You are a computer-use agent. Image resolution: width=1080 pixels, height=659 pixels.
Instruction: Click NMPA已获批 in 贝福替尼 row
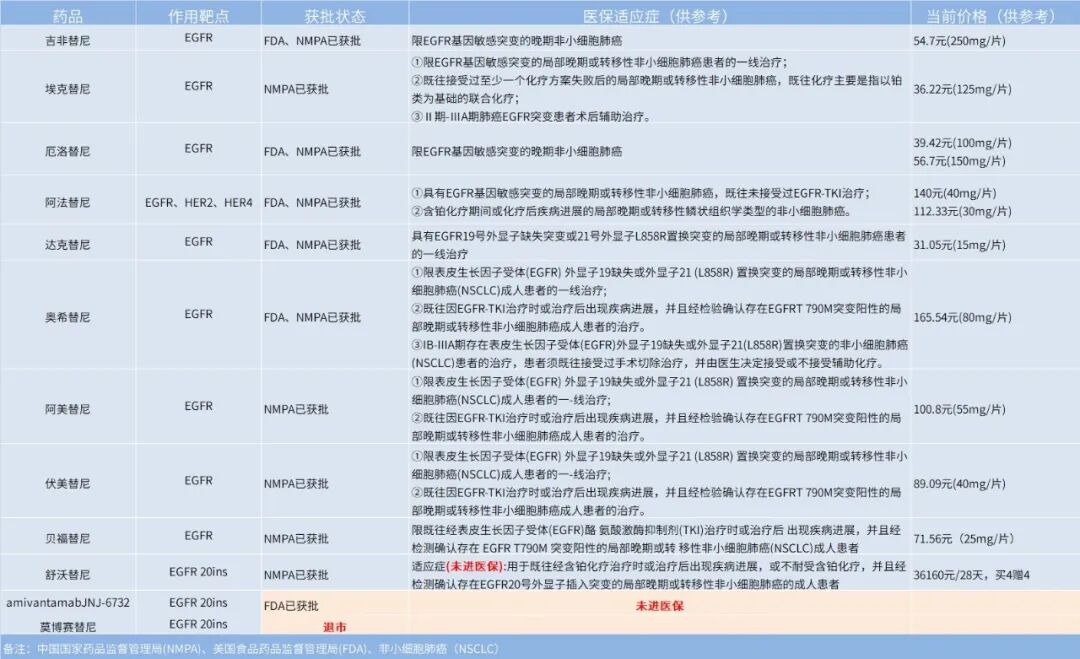[x=296, y=538]
